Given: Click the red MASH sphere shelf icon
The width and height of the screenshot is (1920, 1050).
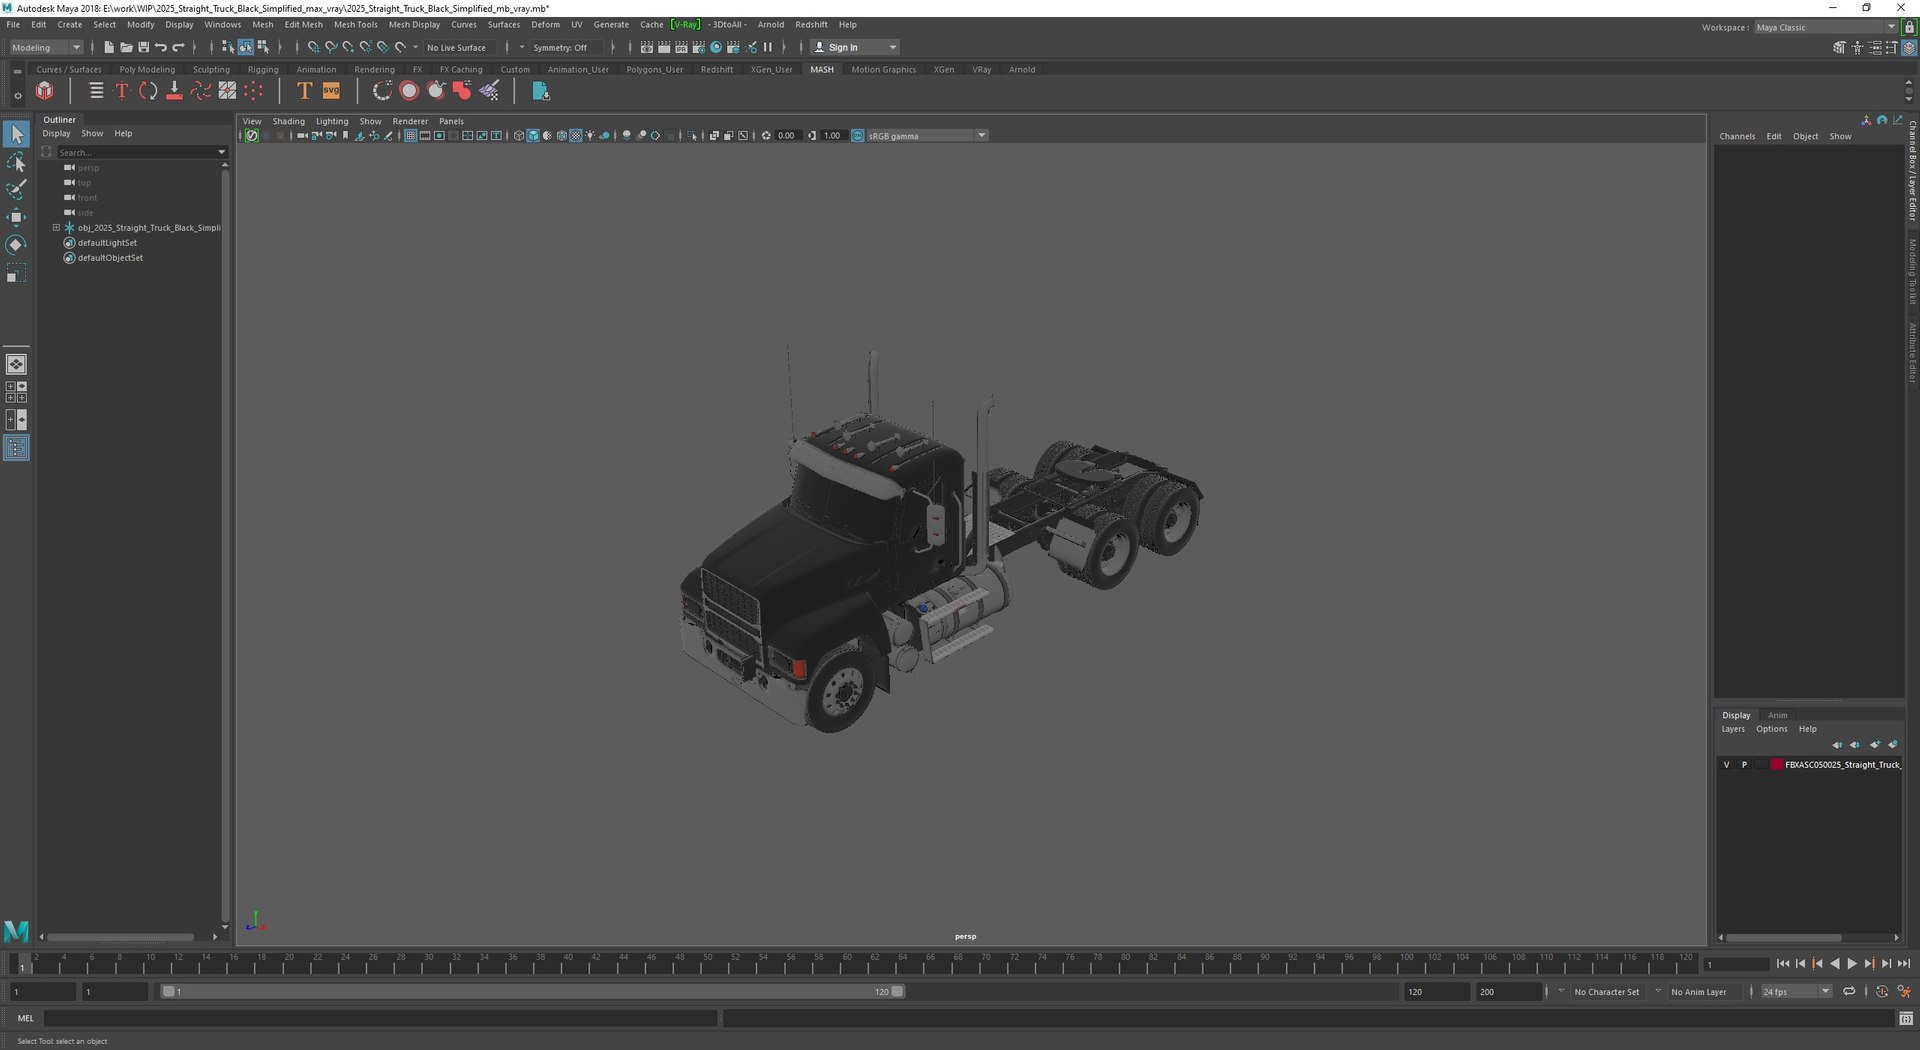Looking at the screenshot, I should coord(409,91).
